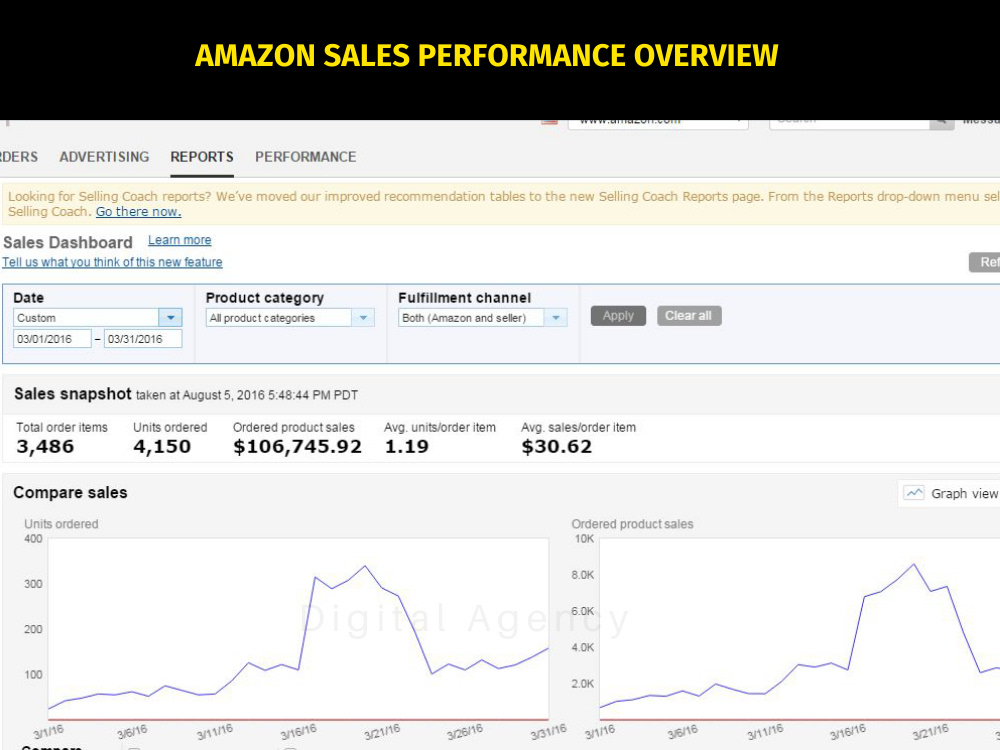Image resolution: width=1000 pixels, height=750 pixels.
Task: Click the partially visible Refresh button
Action: point(984,262)
